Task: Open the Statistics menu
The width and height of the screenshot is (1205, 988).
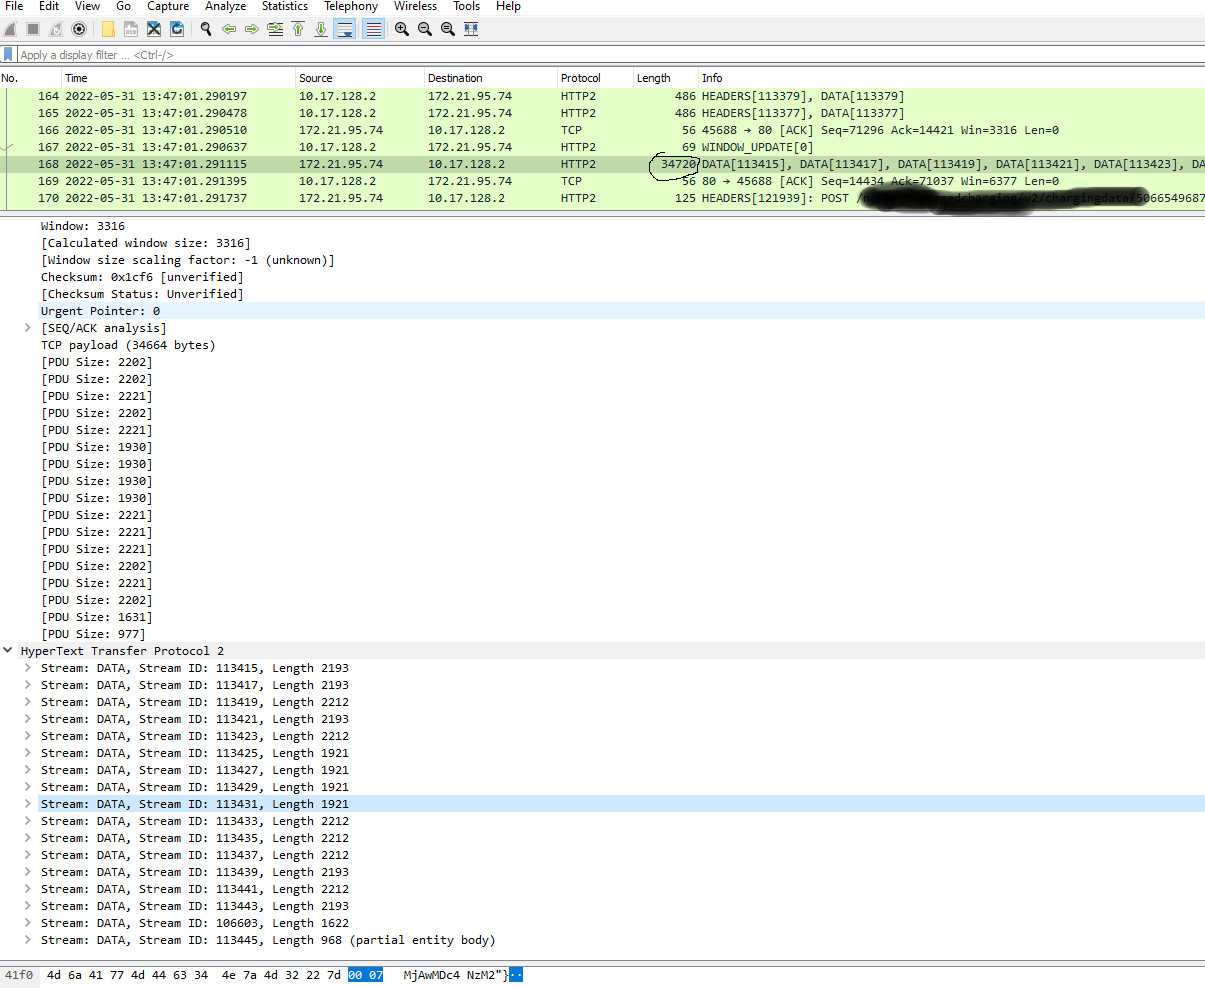Action: tap(285, 6)
